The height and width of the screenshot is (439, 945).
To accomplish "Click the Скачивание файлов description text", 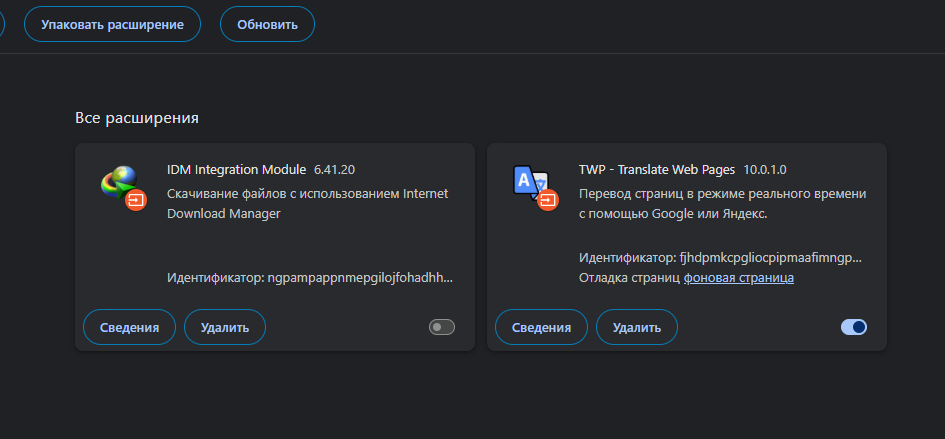I will coord(307,204).
